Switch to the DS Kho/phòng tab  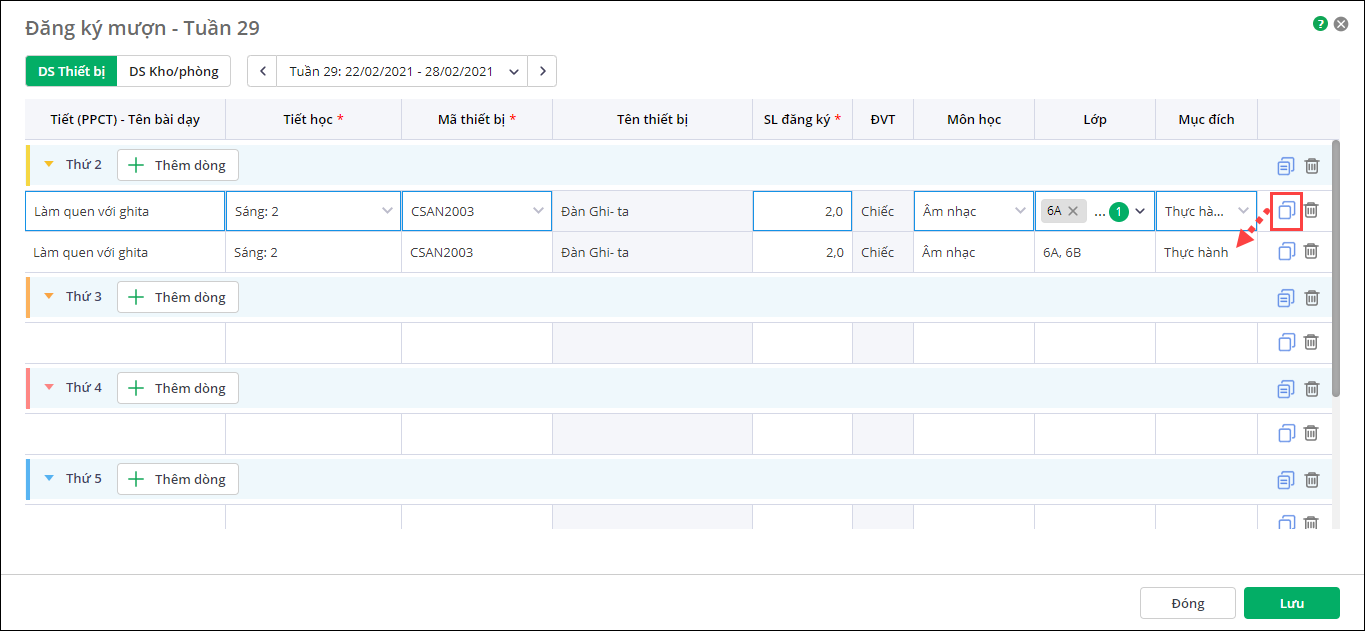pos(174,72)
